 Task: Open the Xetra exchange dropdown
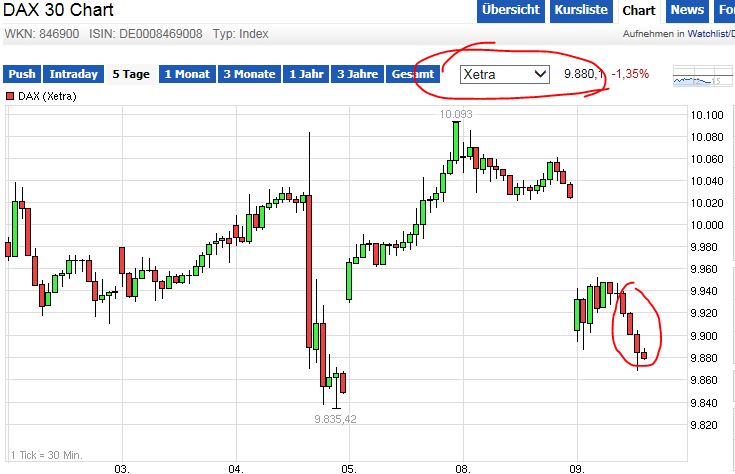click(x=504, y=74)
